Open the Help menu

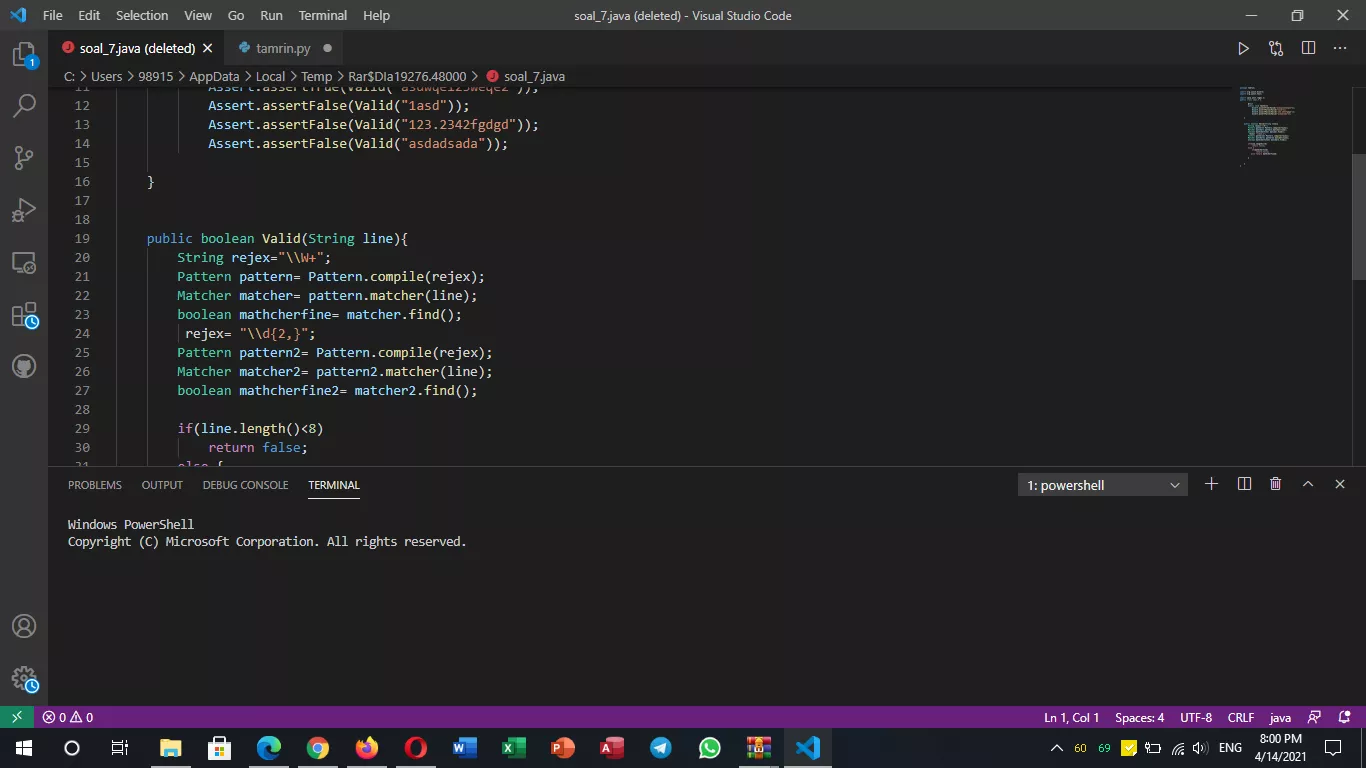376,15
